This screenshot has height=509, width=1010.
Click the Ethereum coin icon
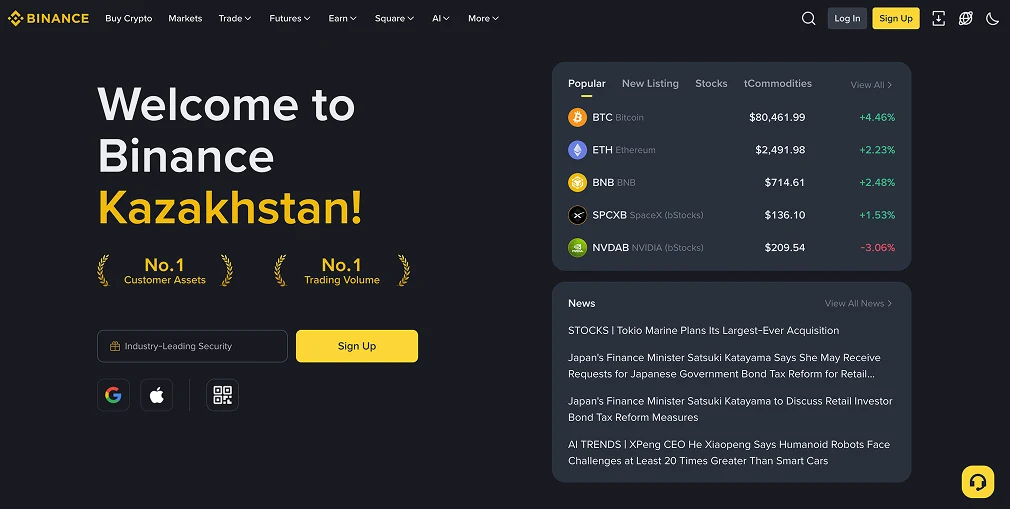coord(577,150)
